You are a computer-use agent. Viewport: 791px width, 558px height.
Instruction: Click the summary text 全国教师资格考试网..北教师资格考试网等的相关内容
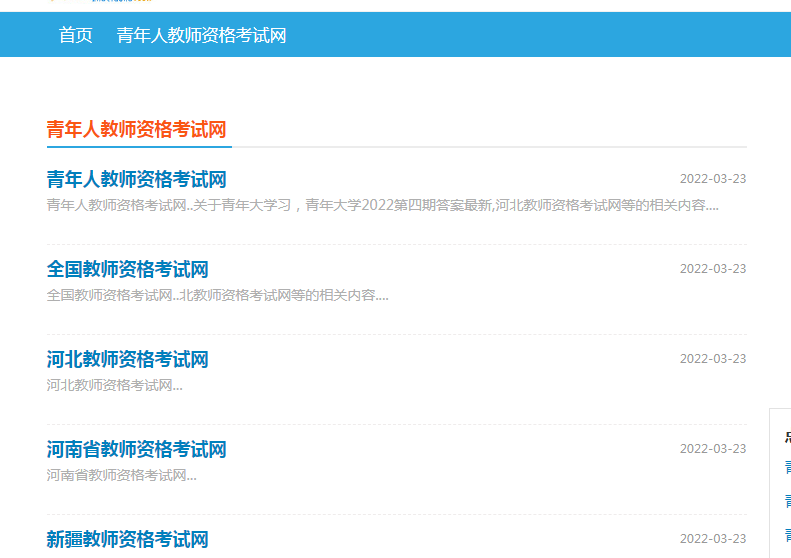[217, 295]
